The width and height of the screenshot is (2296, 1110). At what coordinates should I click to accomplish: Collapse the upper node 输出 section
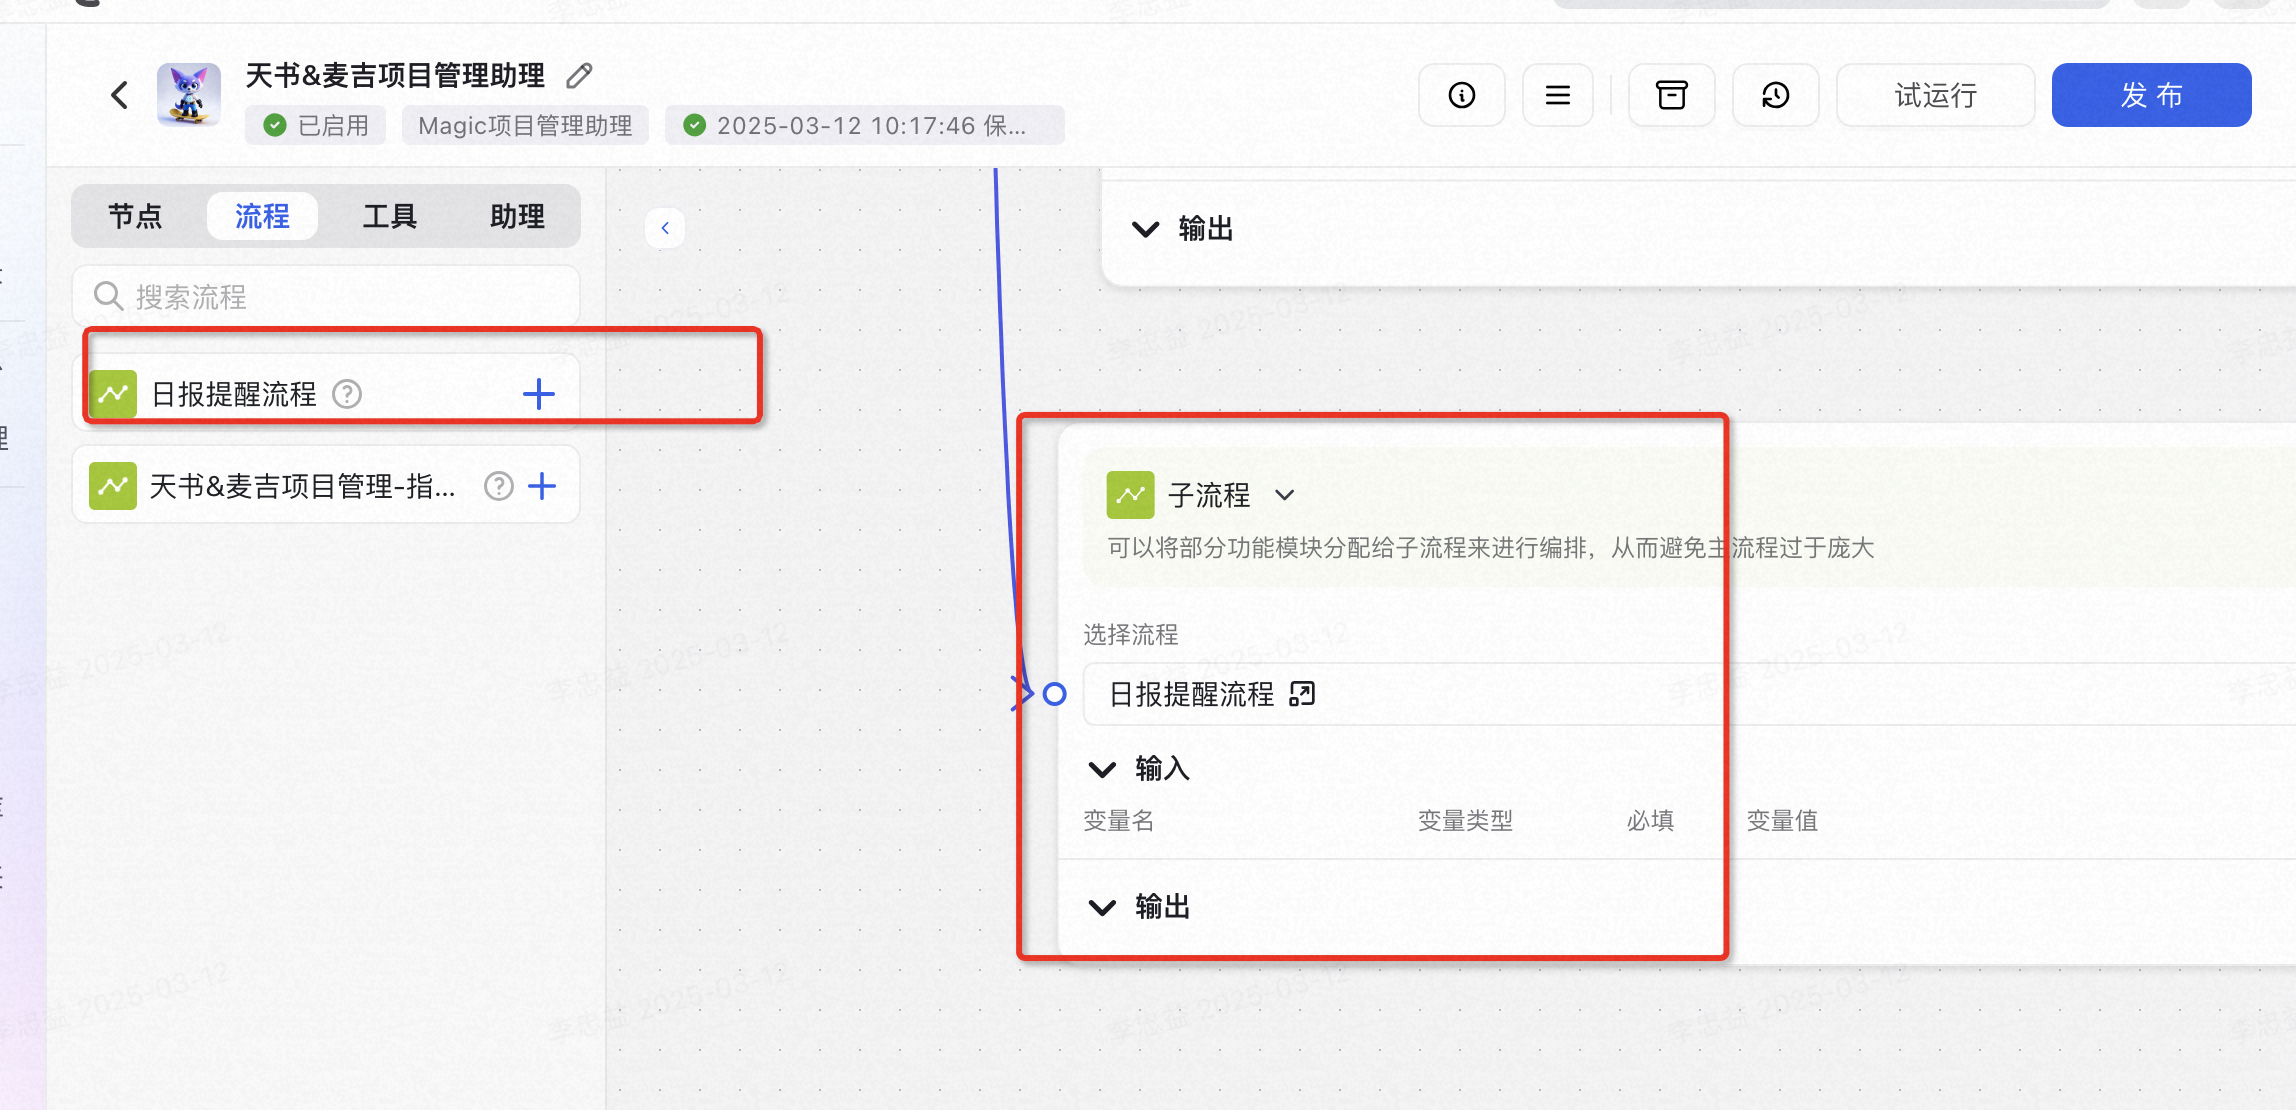[x=1146, y=229]
